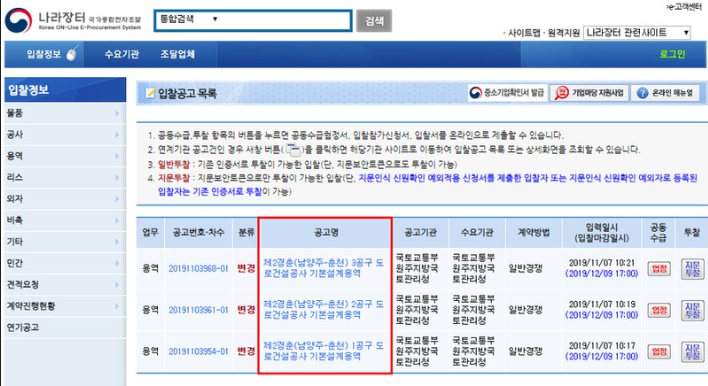Click 협정 icon for the 3공구 row
Viewport: 708px width, 386px height.
(x=659, y=269)
